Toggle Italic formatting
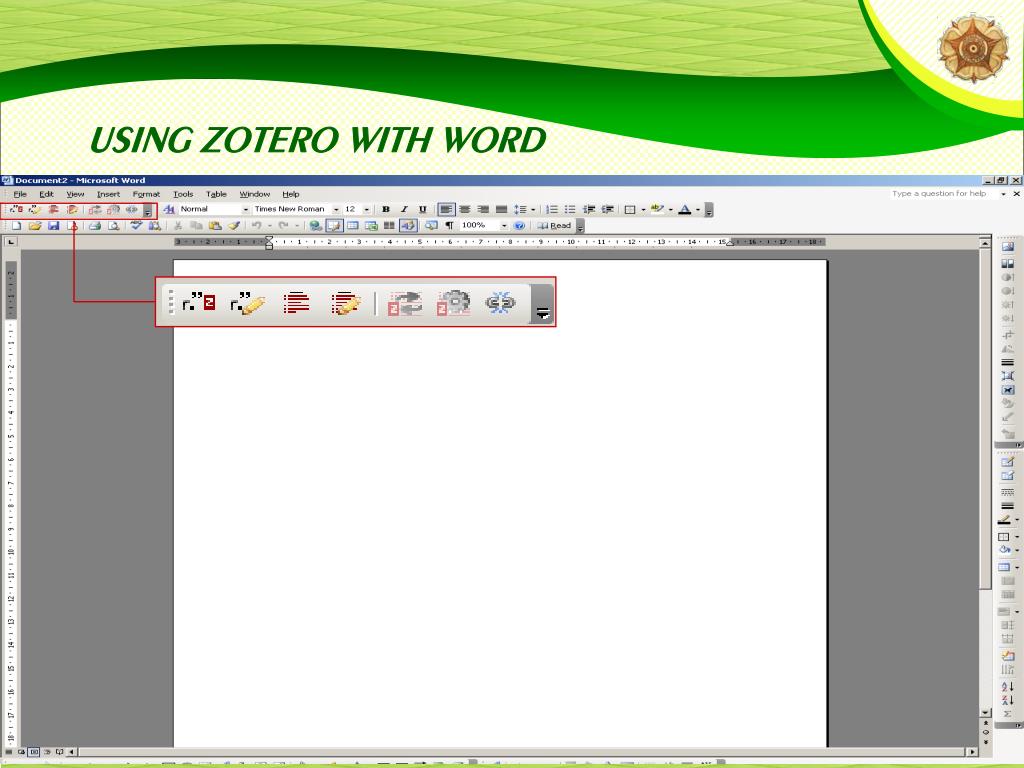 [404, 210]
